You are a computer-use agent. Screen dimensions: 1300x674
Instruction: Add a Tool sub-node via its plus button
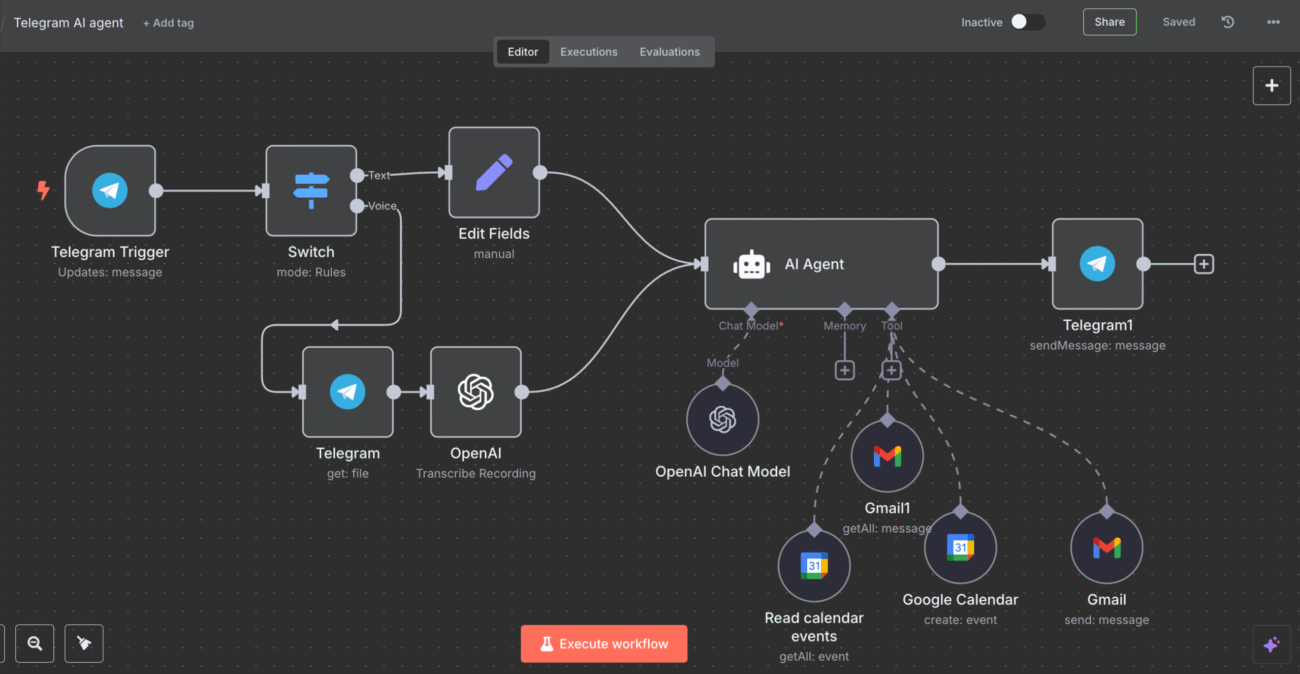[x=891, y=369]
